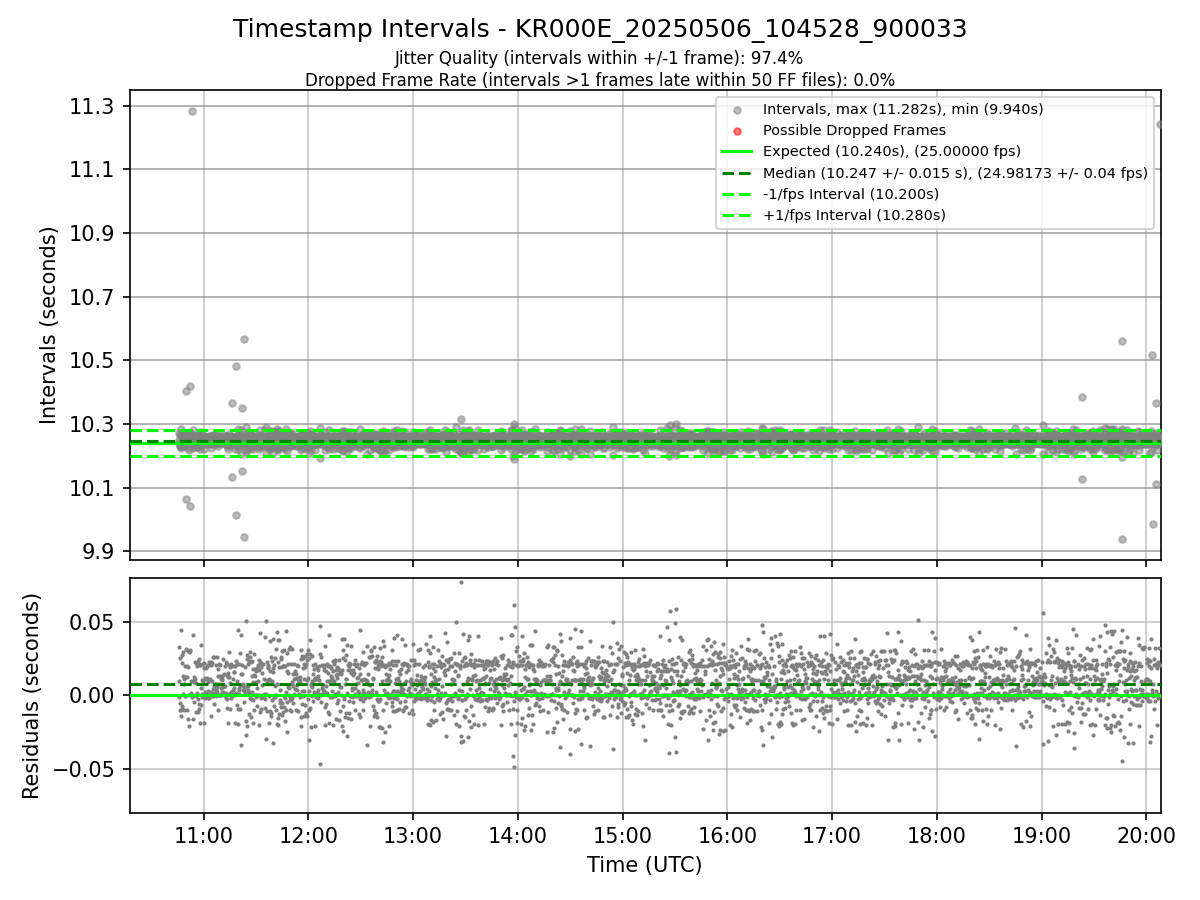Click the red Possible Dropped Frames legend marker
Screen dimensions: 1200x900
[737, 131]
